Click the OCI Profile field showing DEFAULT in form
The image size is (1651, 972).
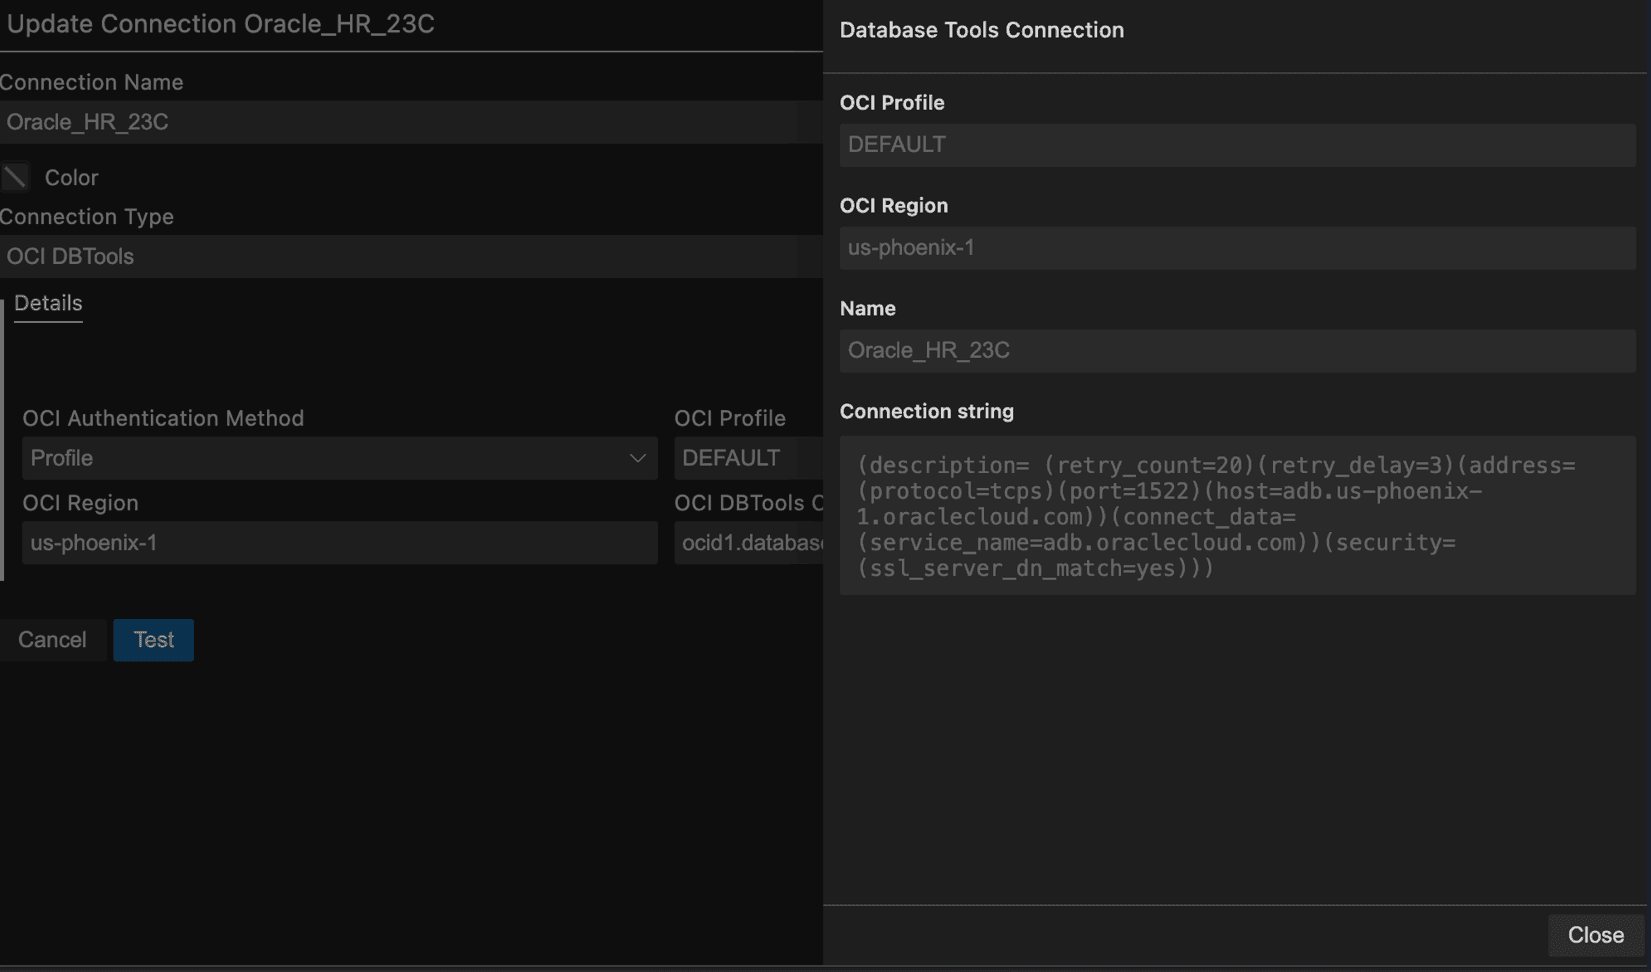tap(748, 458)
